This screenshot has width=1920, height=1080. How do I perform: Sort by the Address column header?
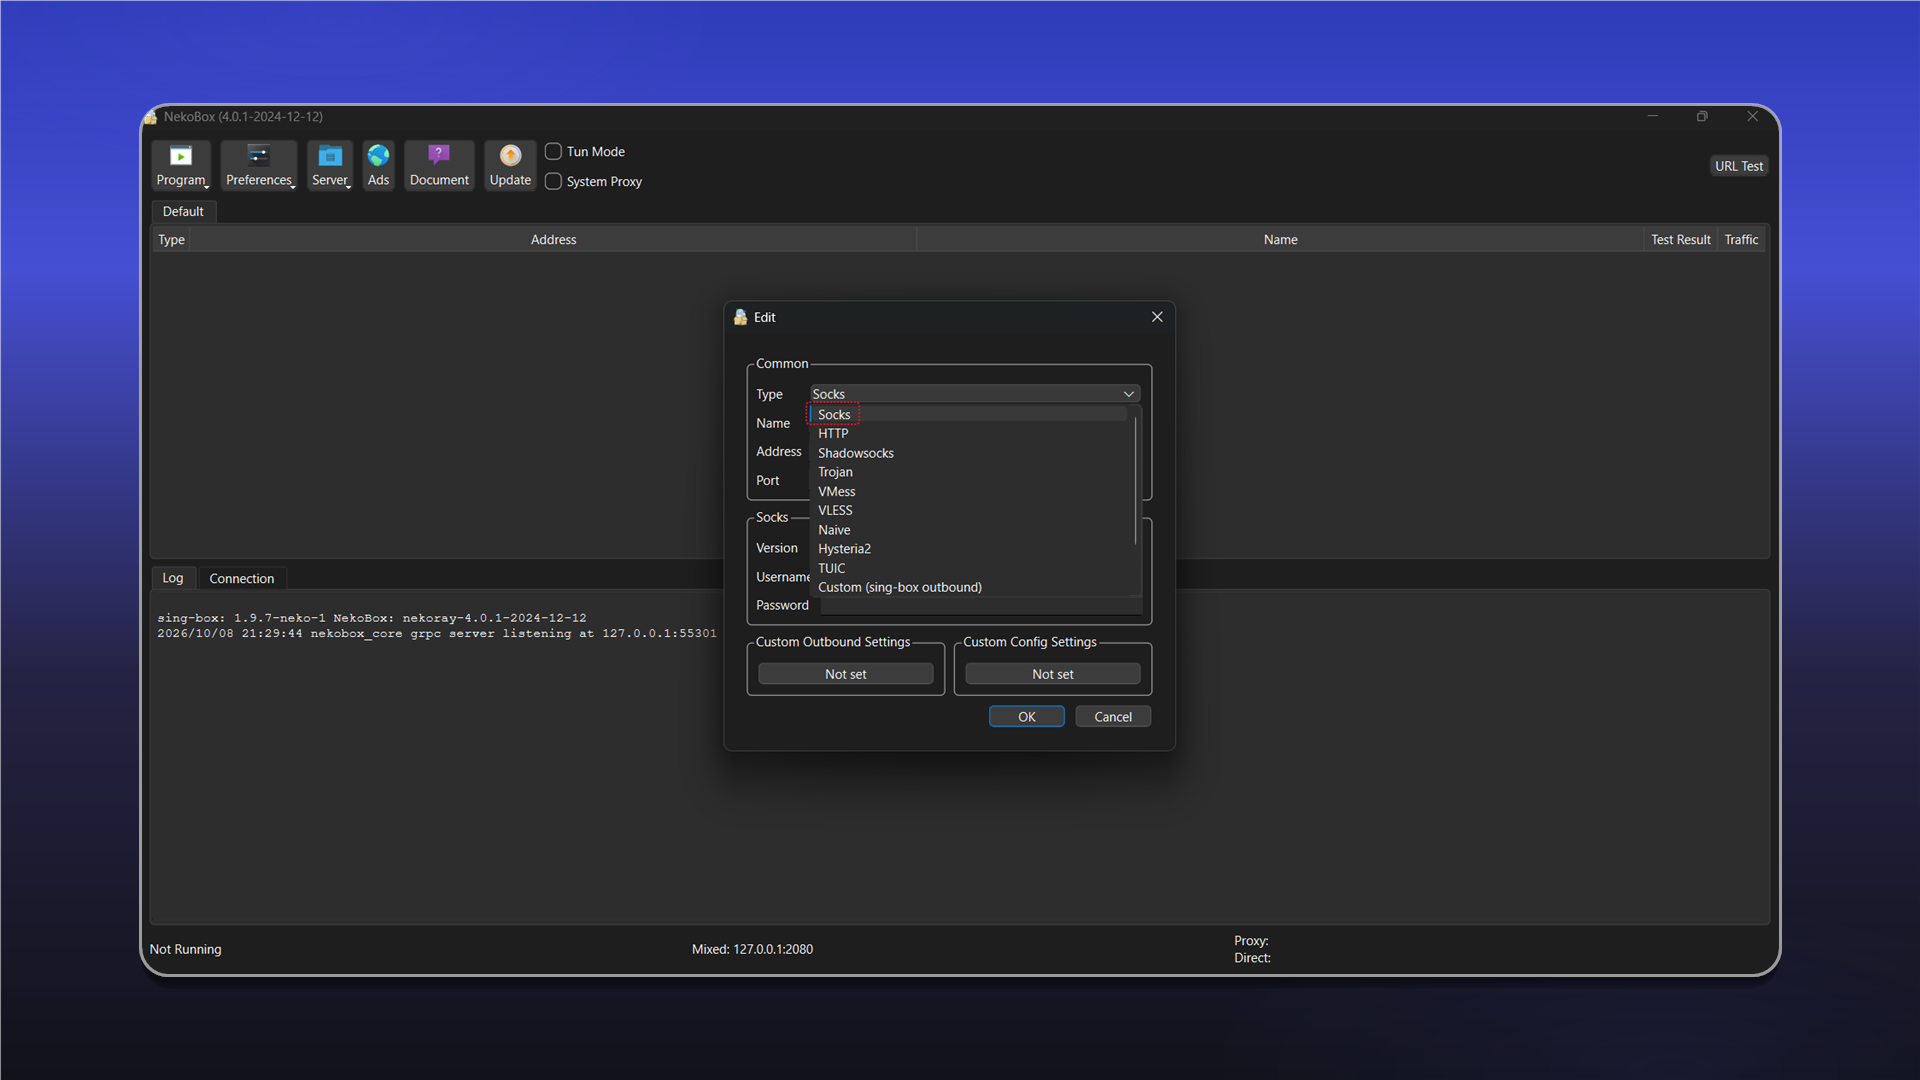[553, 240]
